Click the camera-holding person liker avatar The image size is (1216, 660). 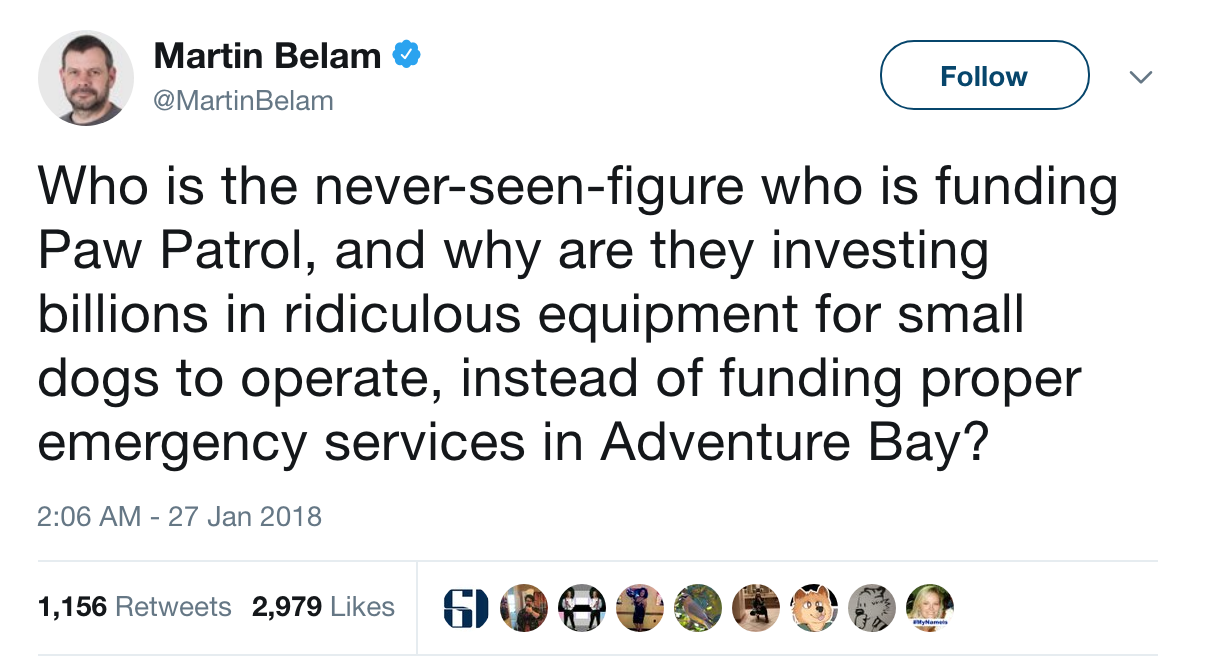(x=524, y=607)
